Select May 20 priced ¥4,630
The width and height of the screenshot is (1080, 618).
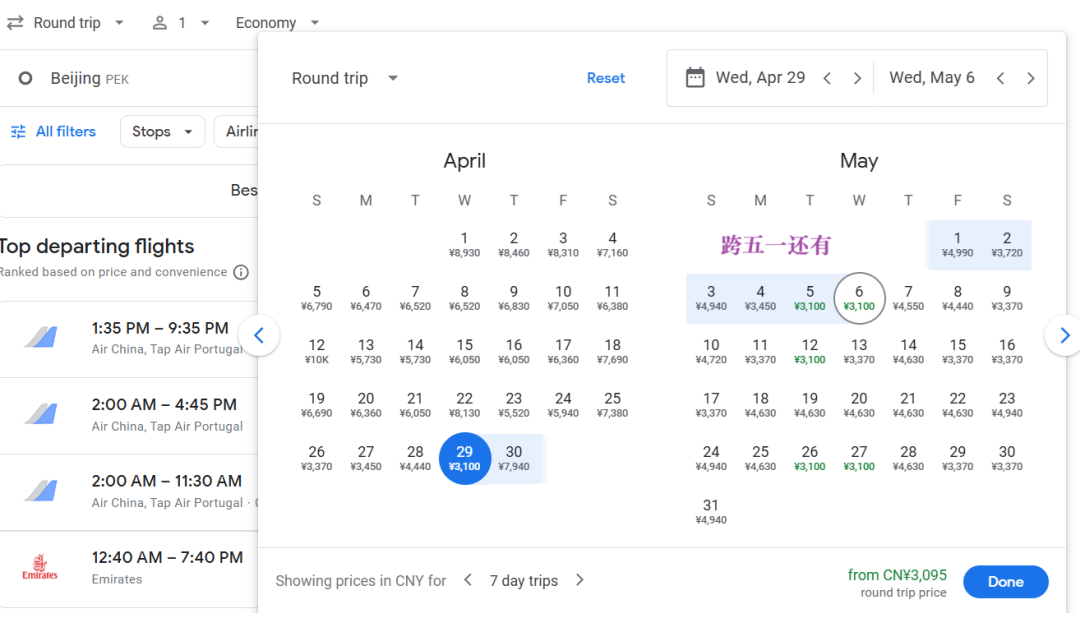[859, 404]
